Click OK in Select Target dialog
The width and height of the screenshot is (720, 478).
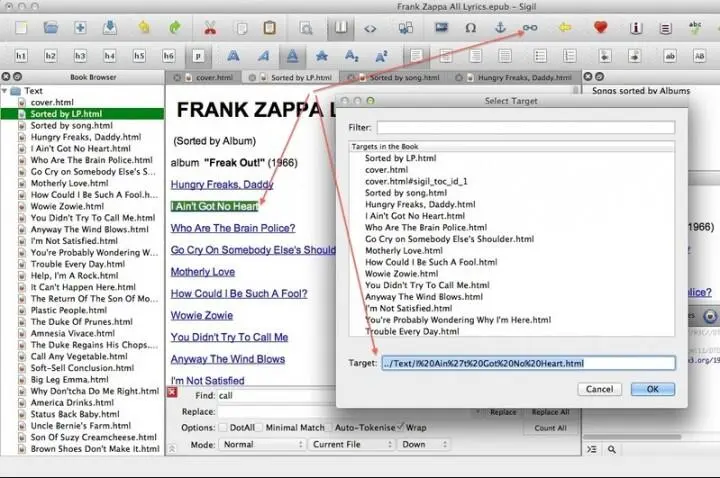[652, 389]
